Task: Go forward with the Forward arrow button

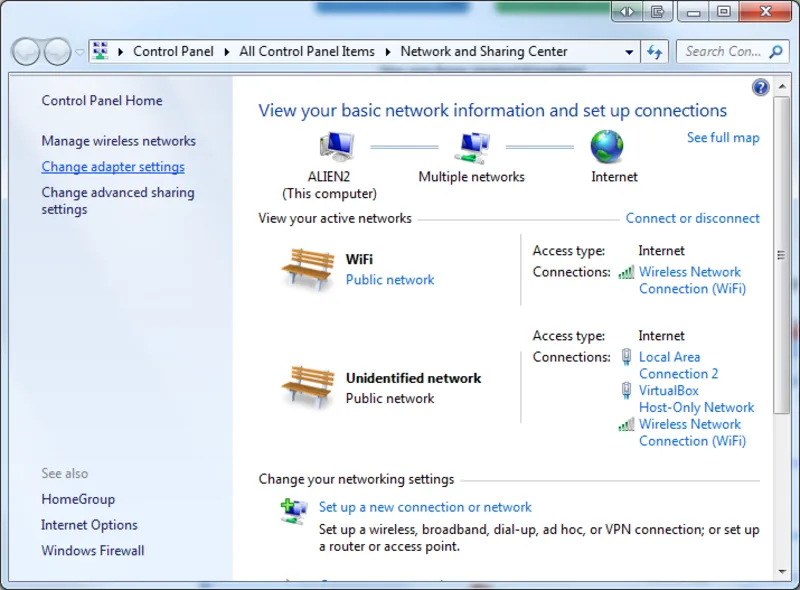Action: click(x=57, y=52)
